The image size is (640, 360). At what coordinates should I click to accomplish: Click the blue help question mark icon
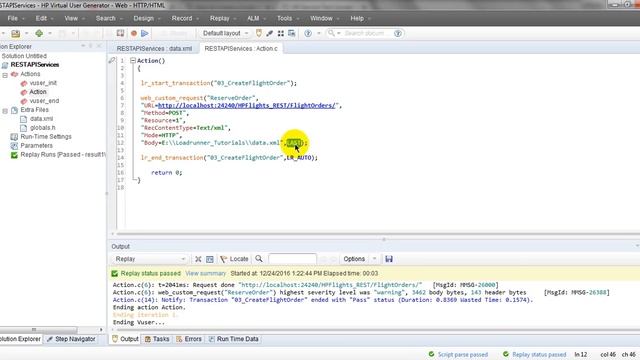(x=308, y=33)
